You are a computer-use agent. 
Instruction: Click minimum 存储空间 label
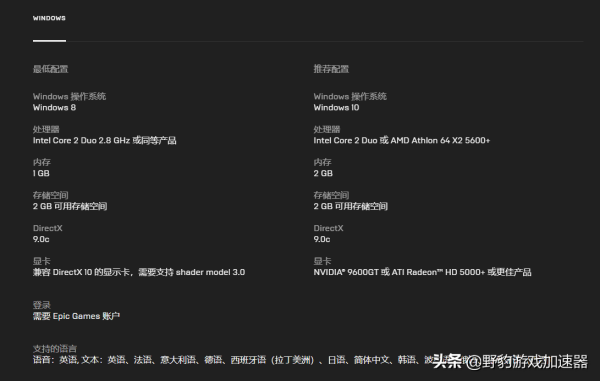(51, 195)
